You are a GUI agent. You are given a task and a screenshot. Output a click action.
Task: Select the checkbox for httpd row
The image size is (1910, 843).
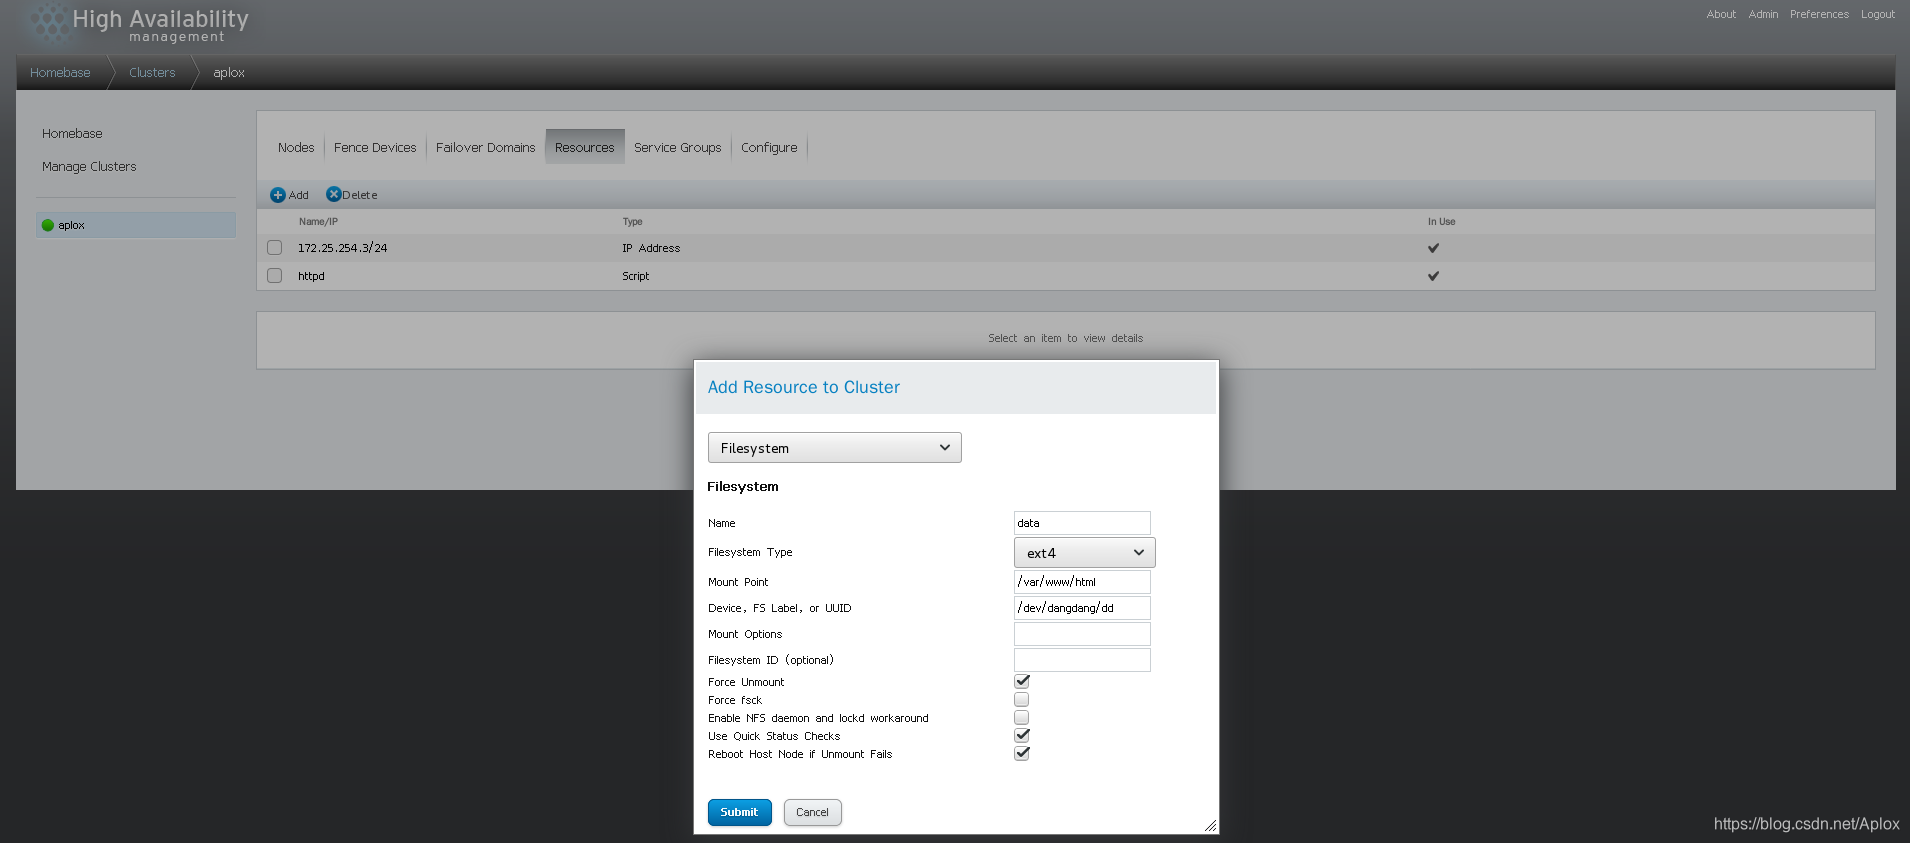(x=275, y=275)
